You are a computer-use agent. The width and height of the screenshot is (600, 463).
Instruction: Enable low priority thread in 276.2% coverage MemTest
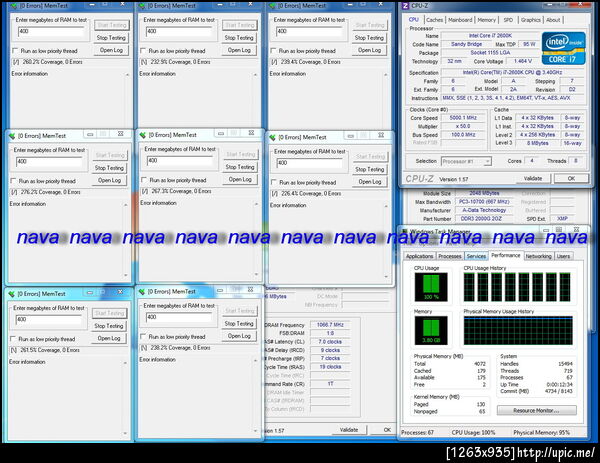[13, 181]
